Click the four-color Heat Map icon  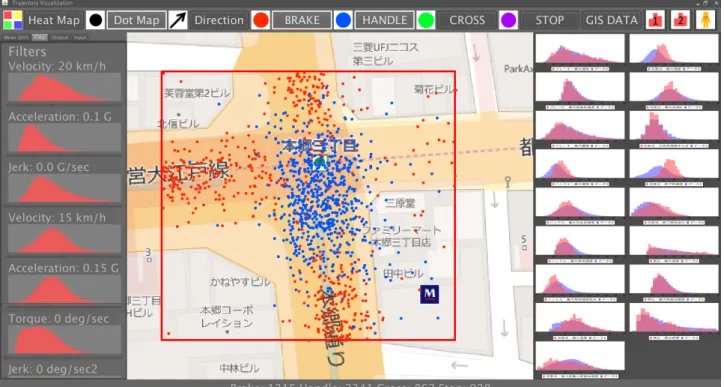click(x=12, y=20)
